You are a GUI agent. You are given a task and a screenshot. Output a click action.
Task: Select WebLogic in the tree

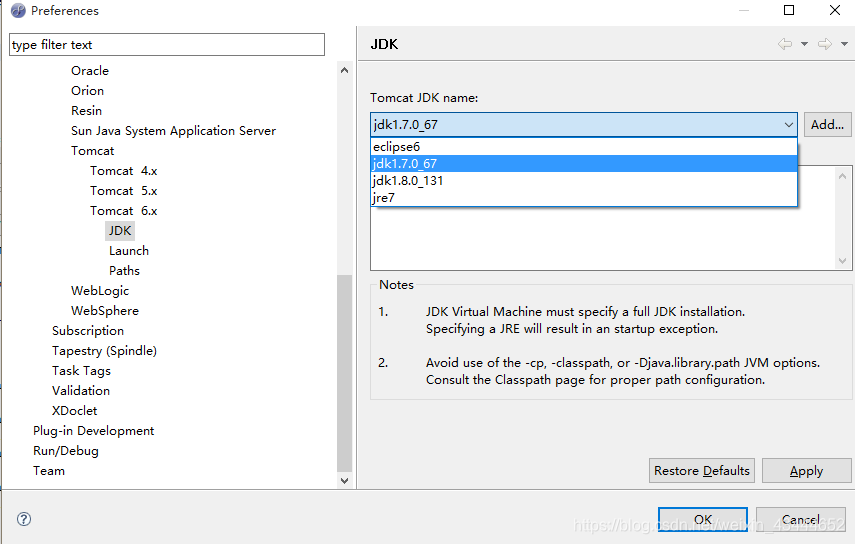point(100,291)
